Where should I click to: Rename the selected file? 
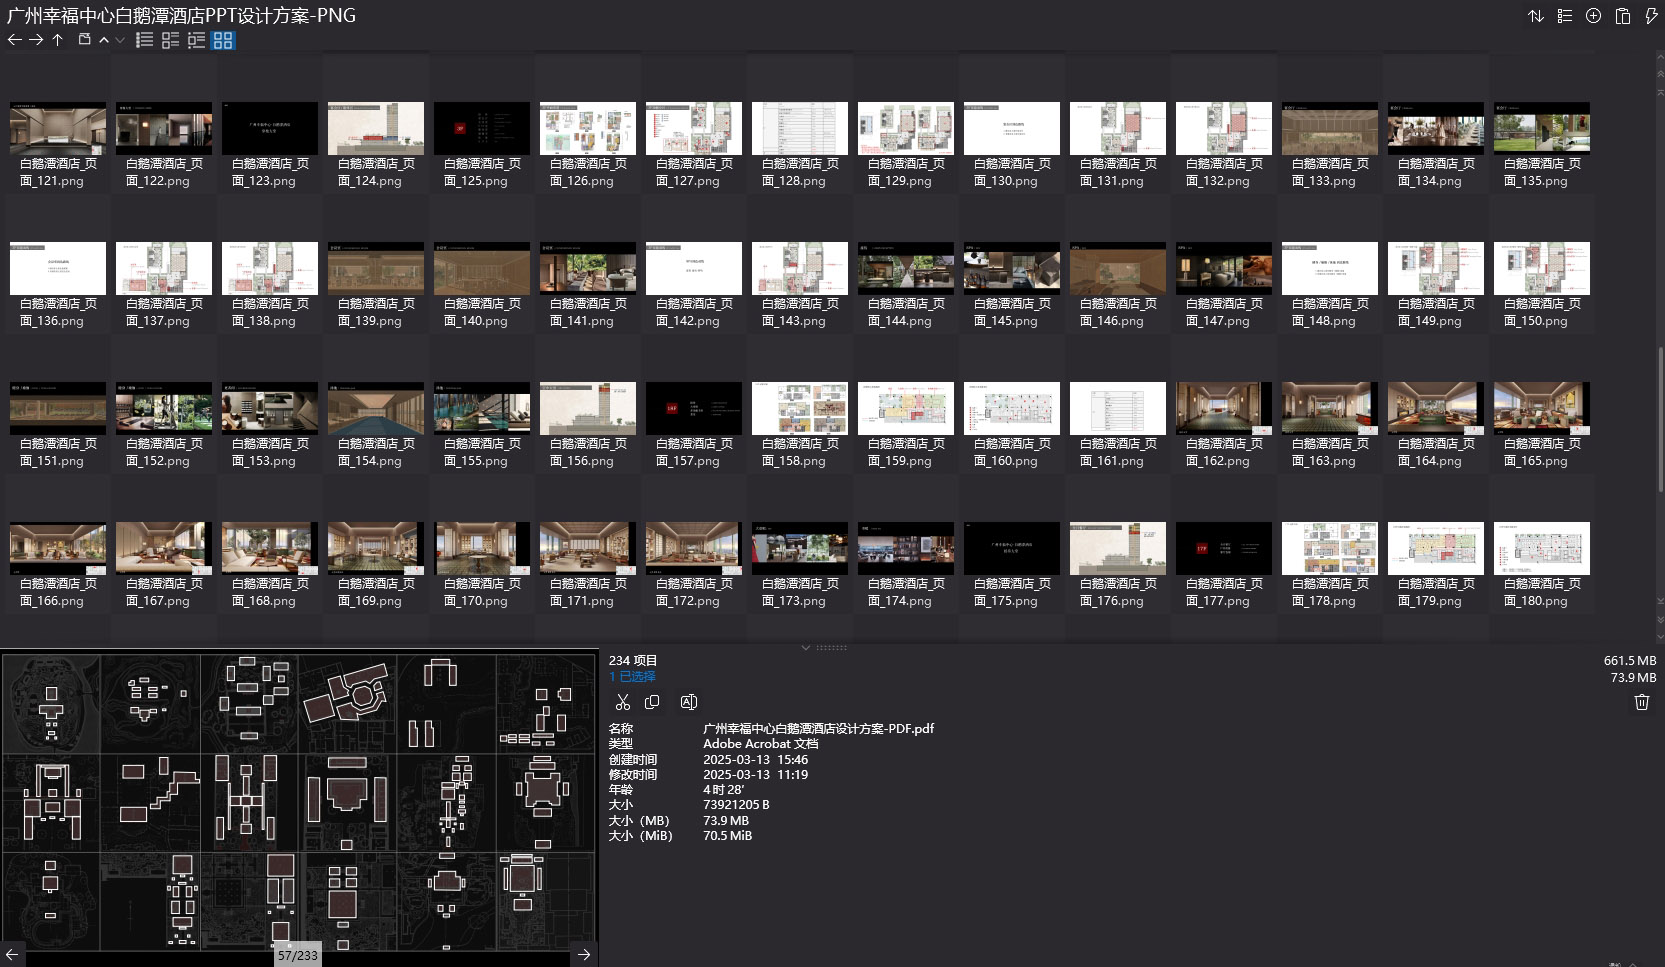pos(688,702)
